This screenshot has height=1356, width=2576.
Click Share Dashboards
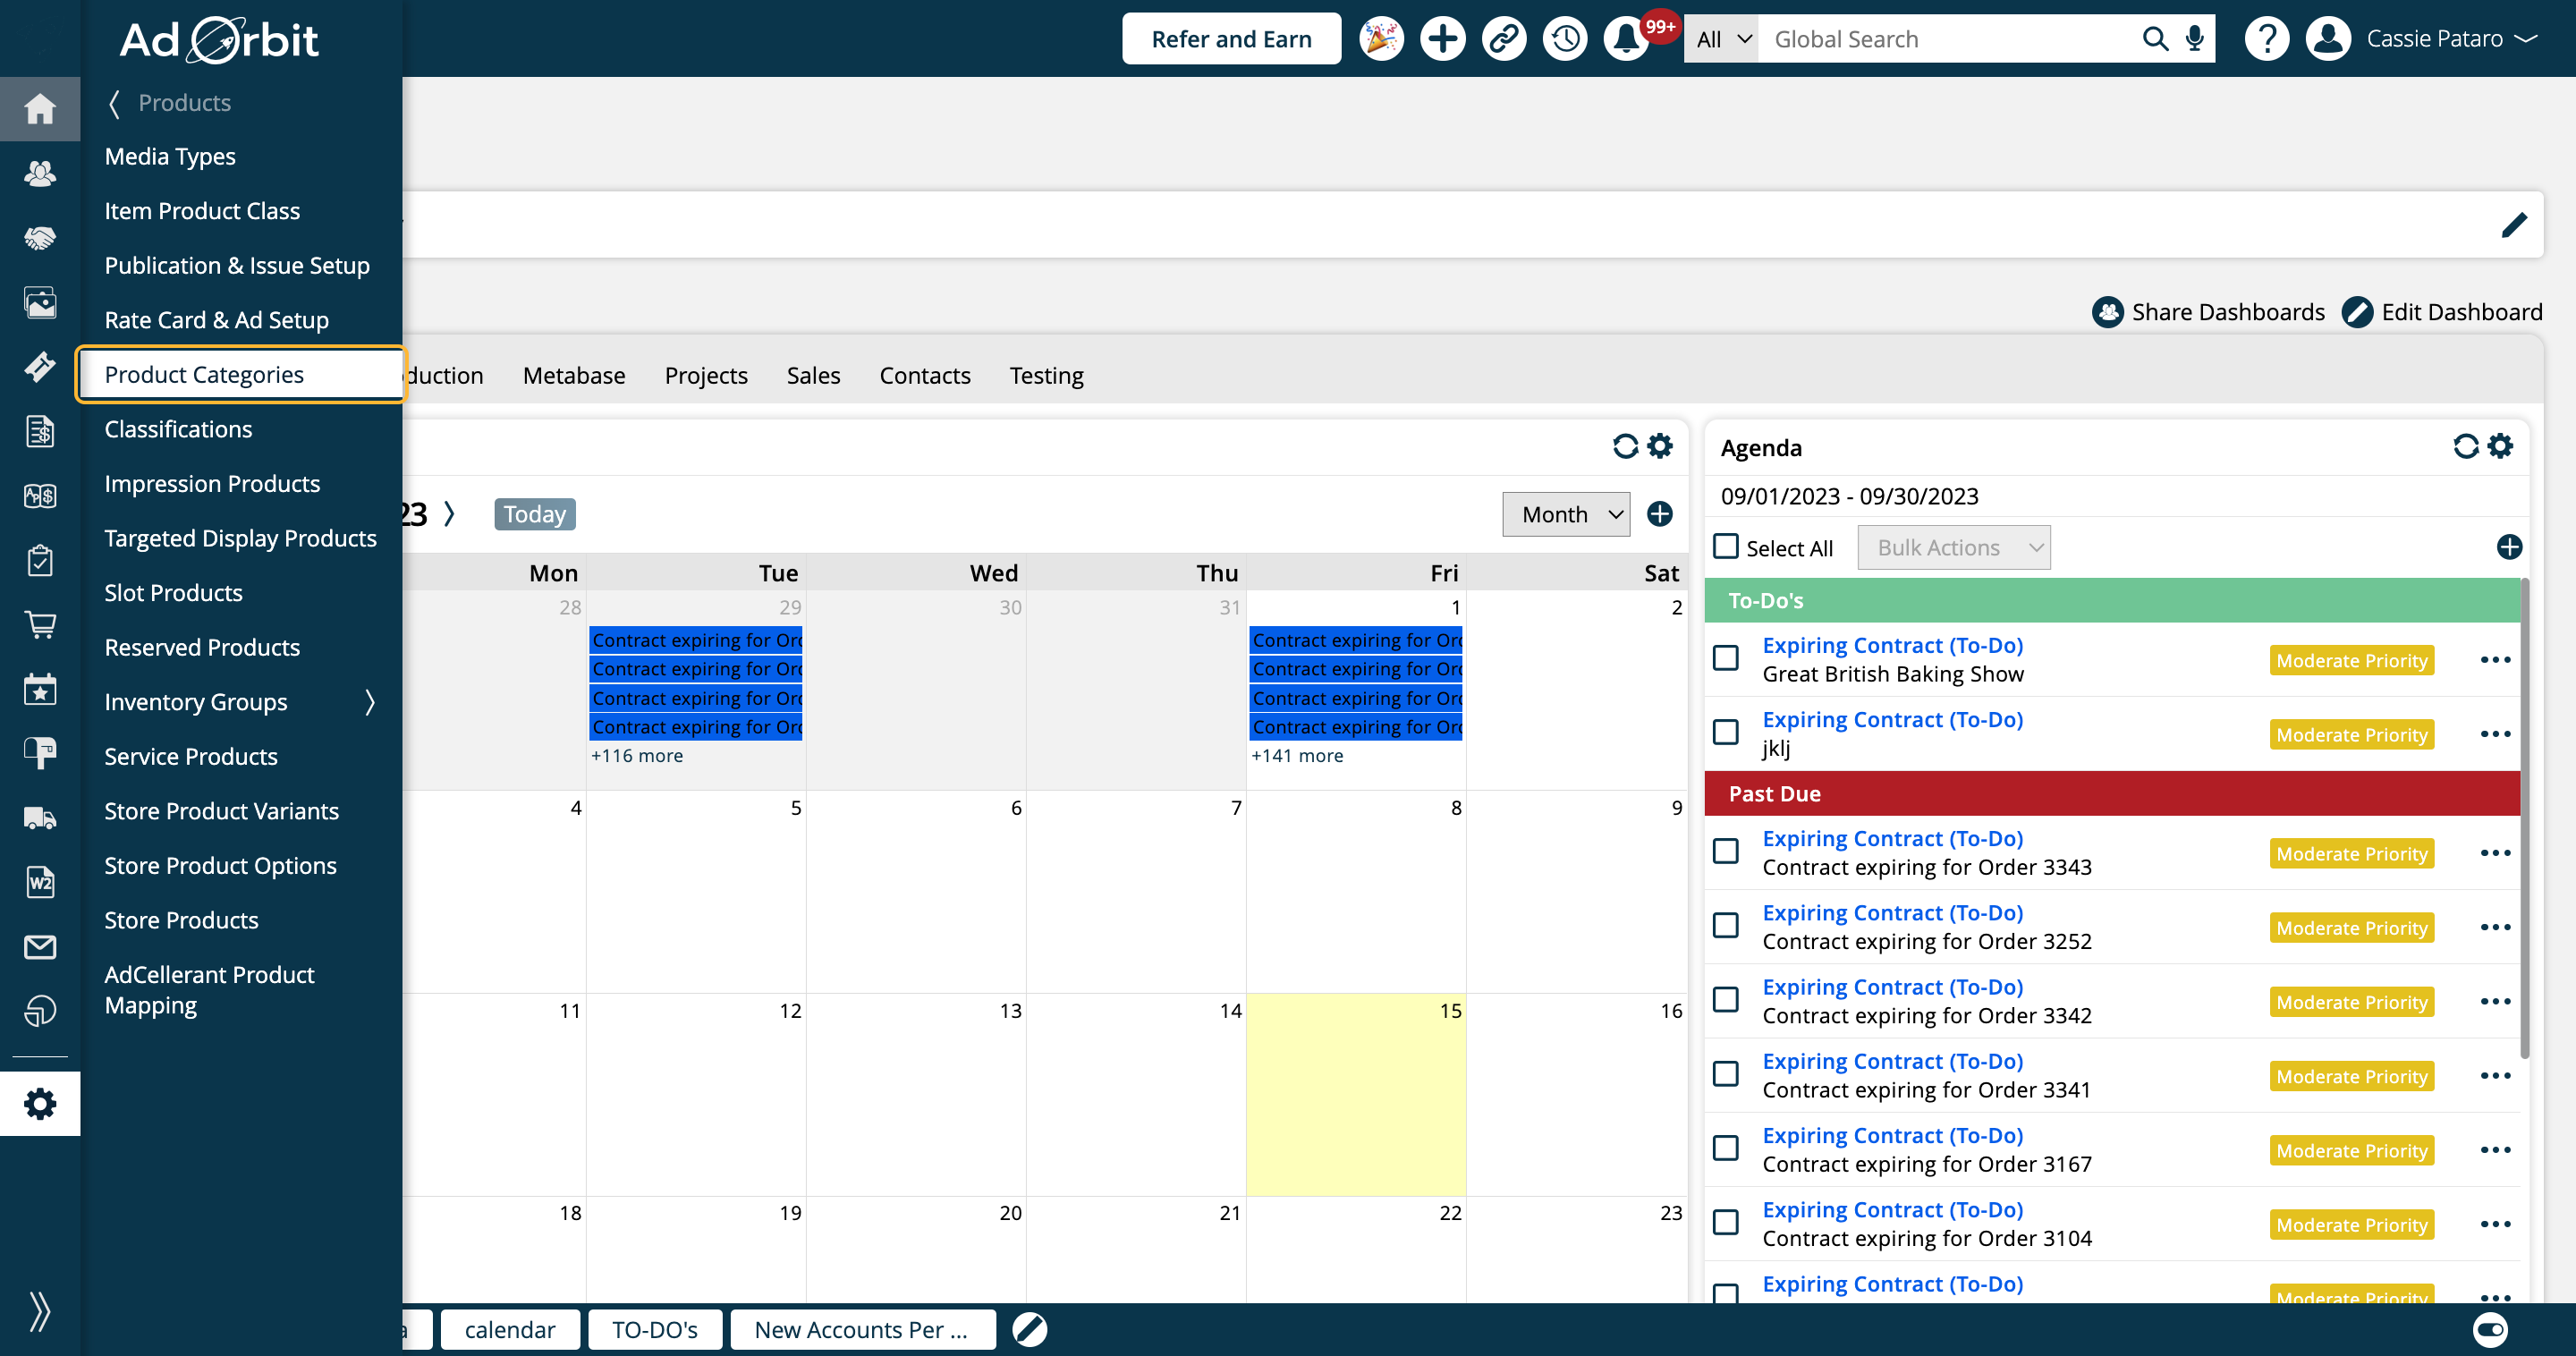tap(2209, 312)
